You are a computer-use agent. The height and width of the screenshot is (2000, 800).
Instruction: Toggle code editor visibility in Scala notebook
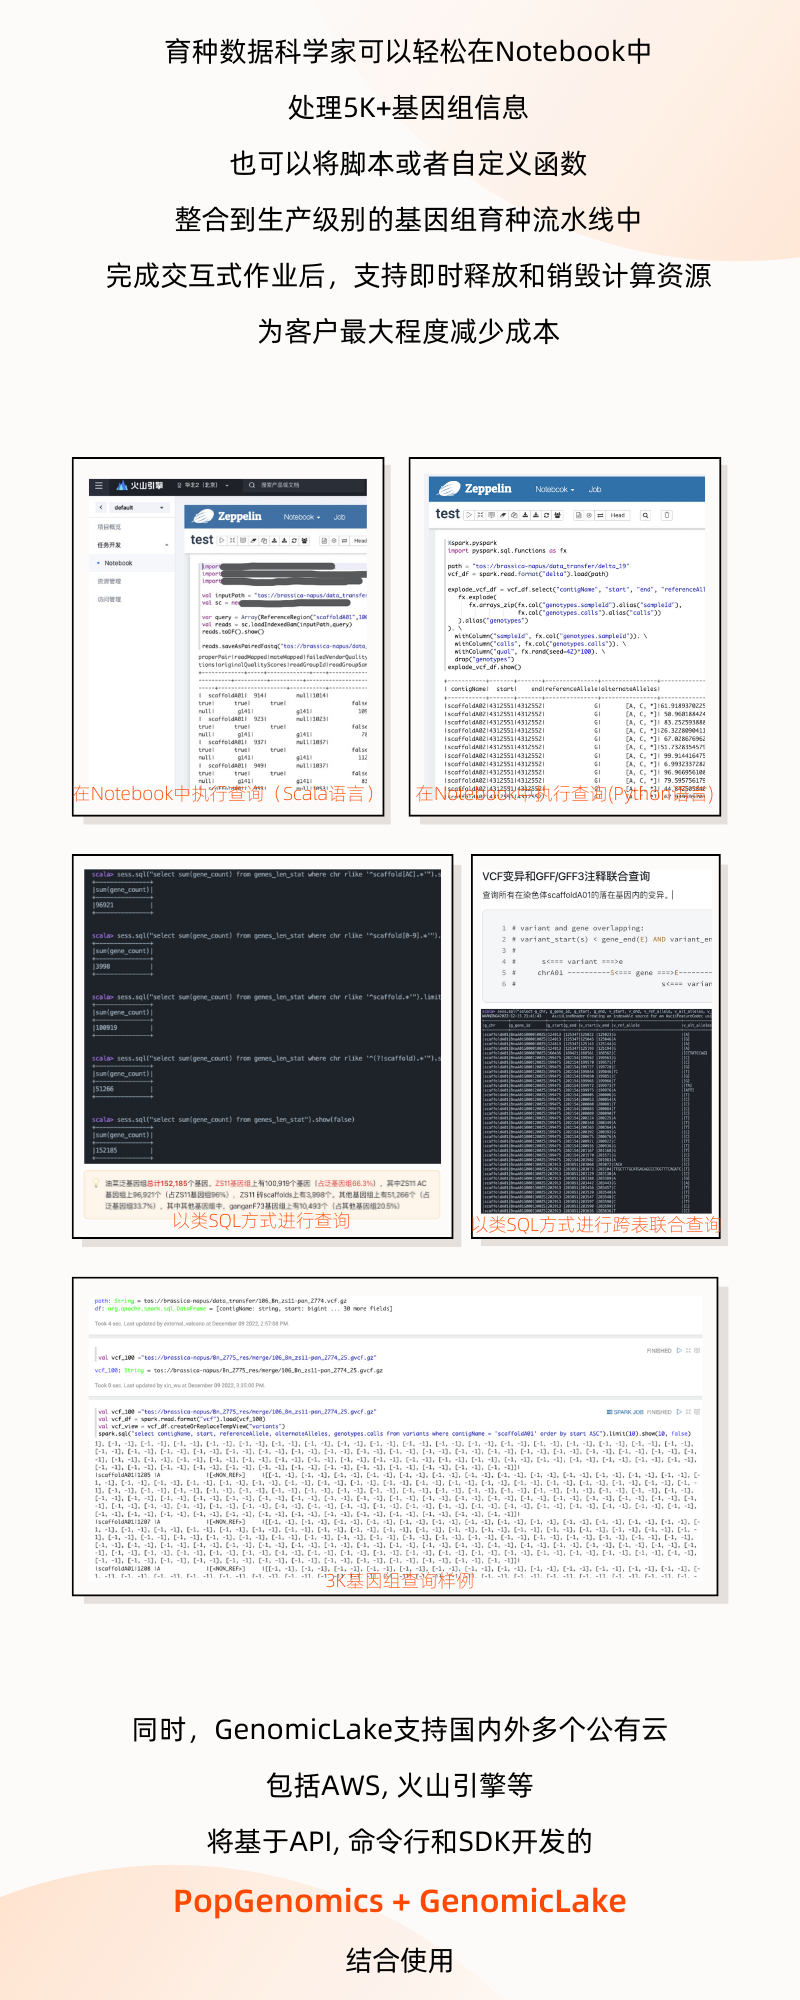coord(232,540)
